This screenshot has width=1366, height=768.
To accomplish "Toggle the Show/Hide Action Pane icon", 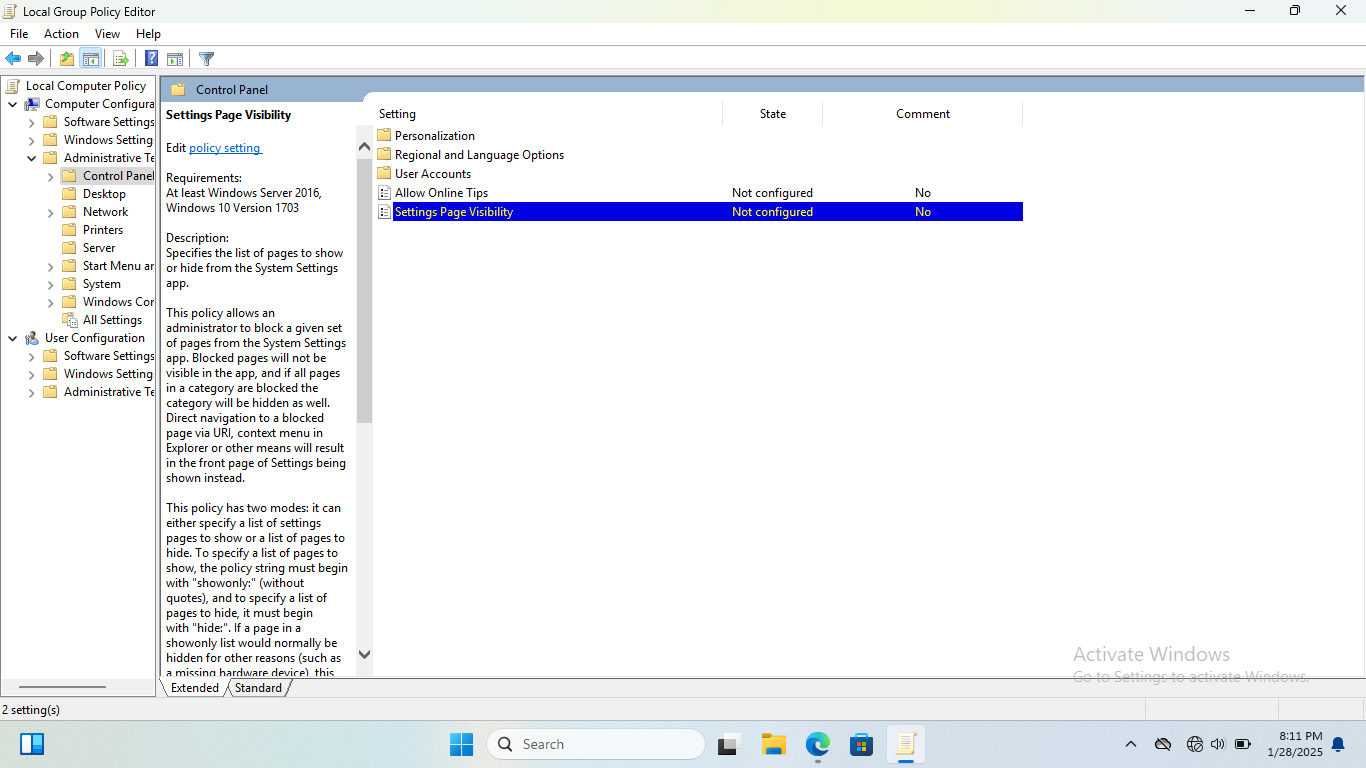I will (175, 59).
